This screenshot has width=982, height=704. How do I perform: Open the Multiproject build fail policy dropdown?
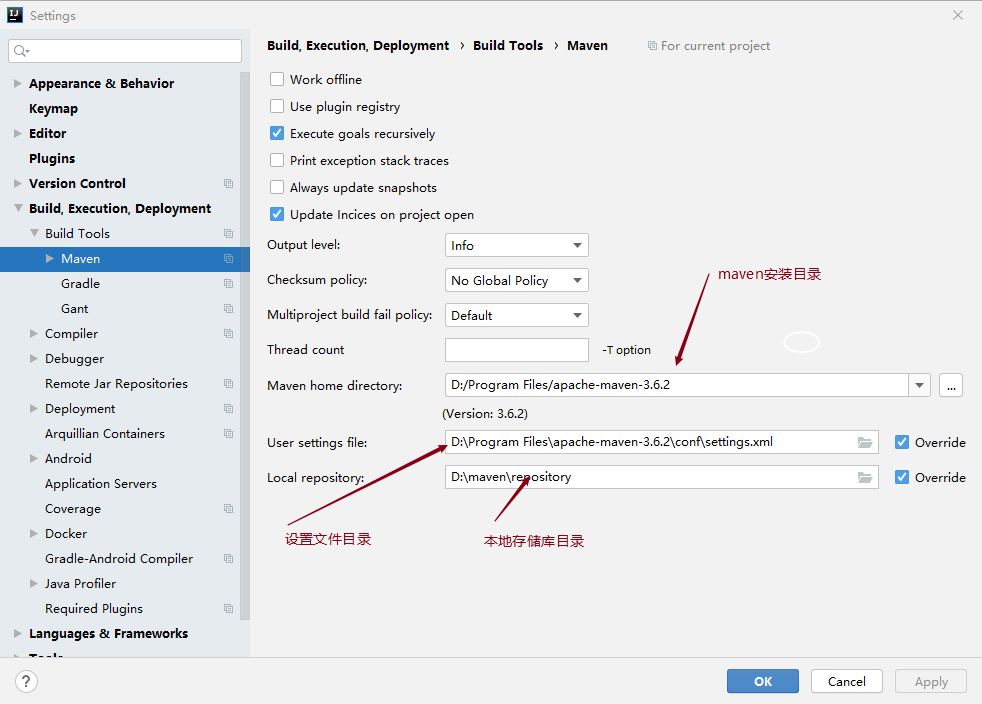pyautogui.click(x=517, y=316)
